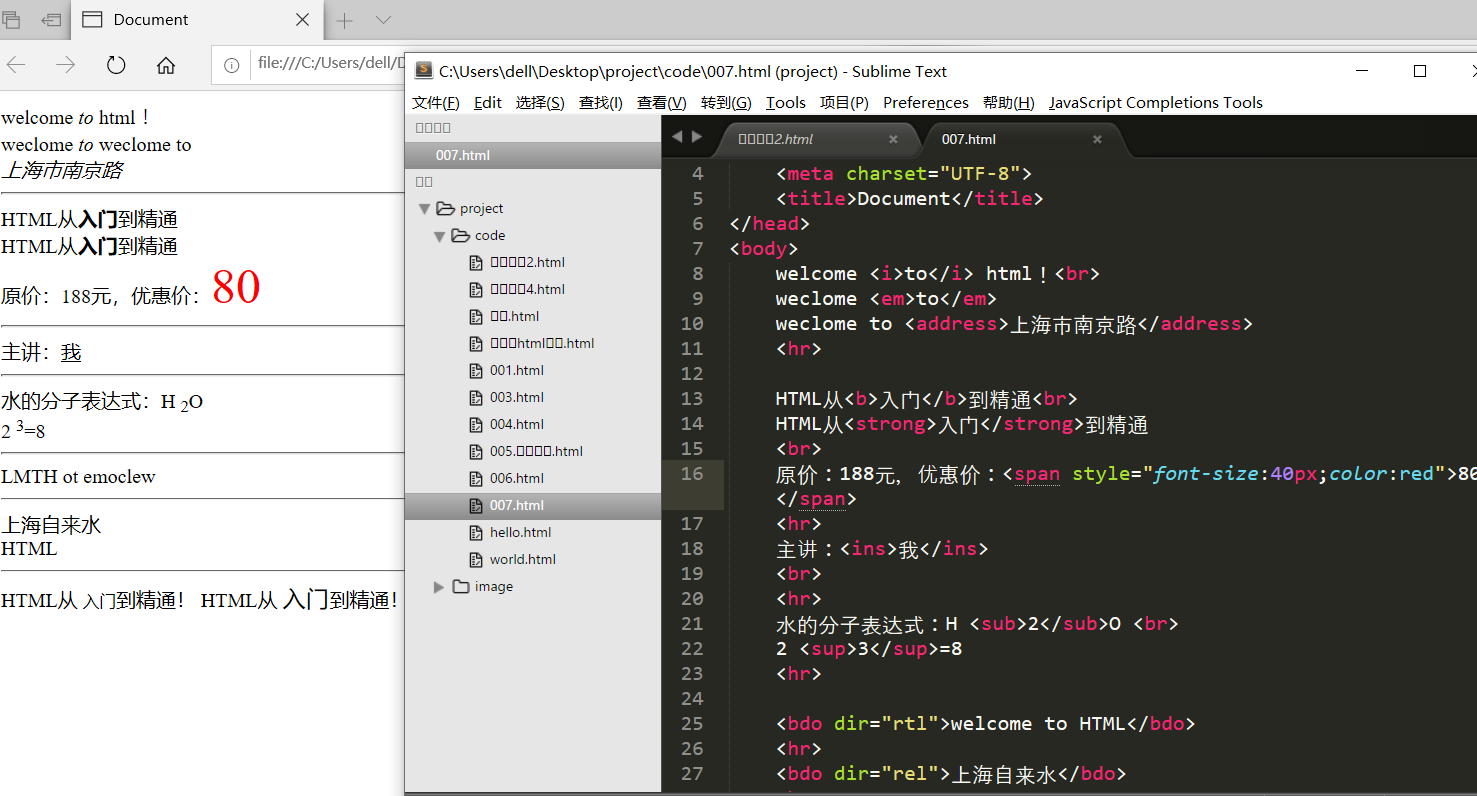This screenshot has height=796, width=1477.
Task: Switch to the editor tab ending in 2.html
Action: click(818, 140)
